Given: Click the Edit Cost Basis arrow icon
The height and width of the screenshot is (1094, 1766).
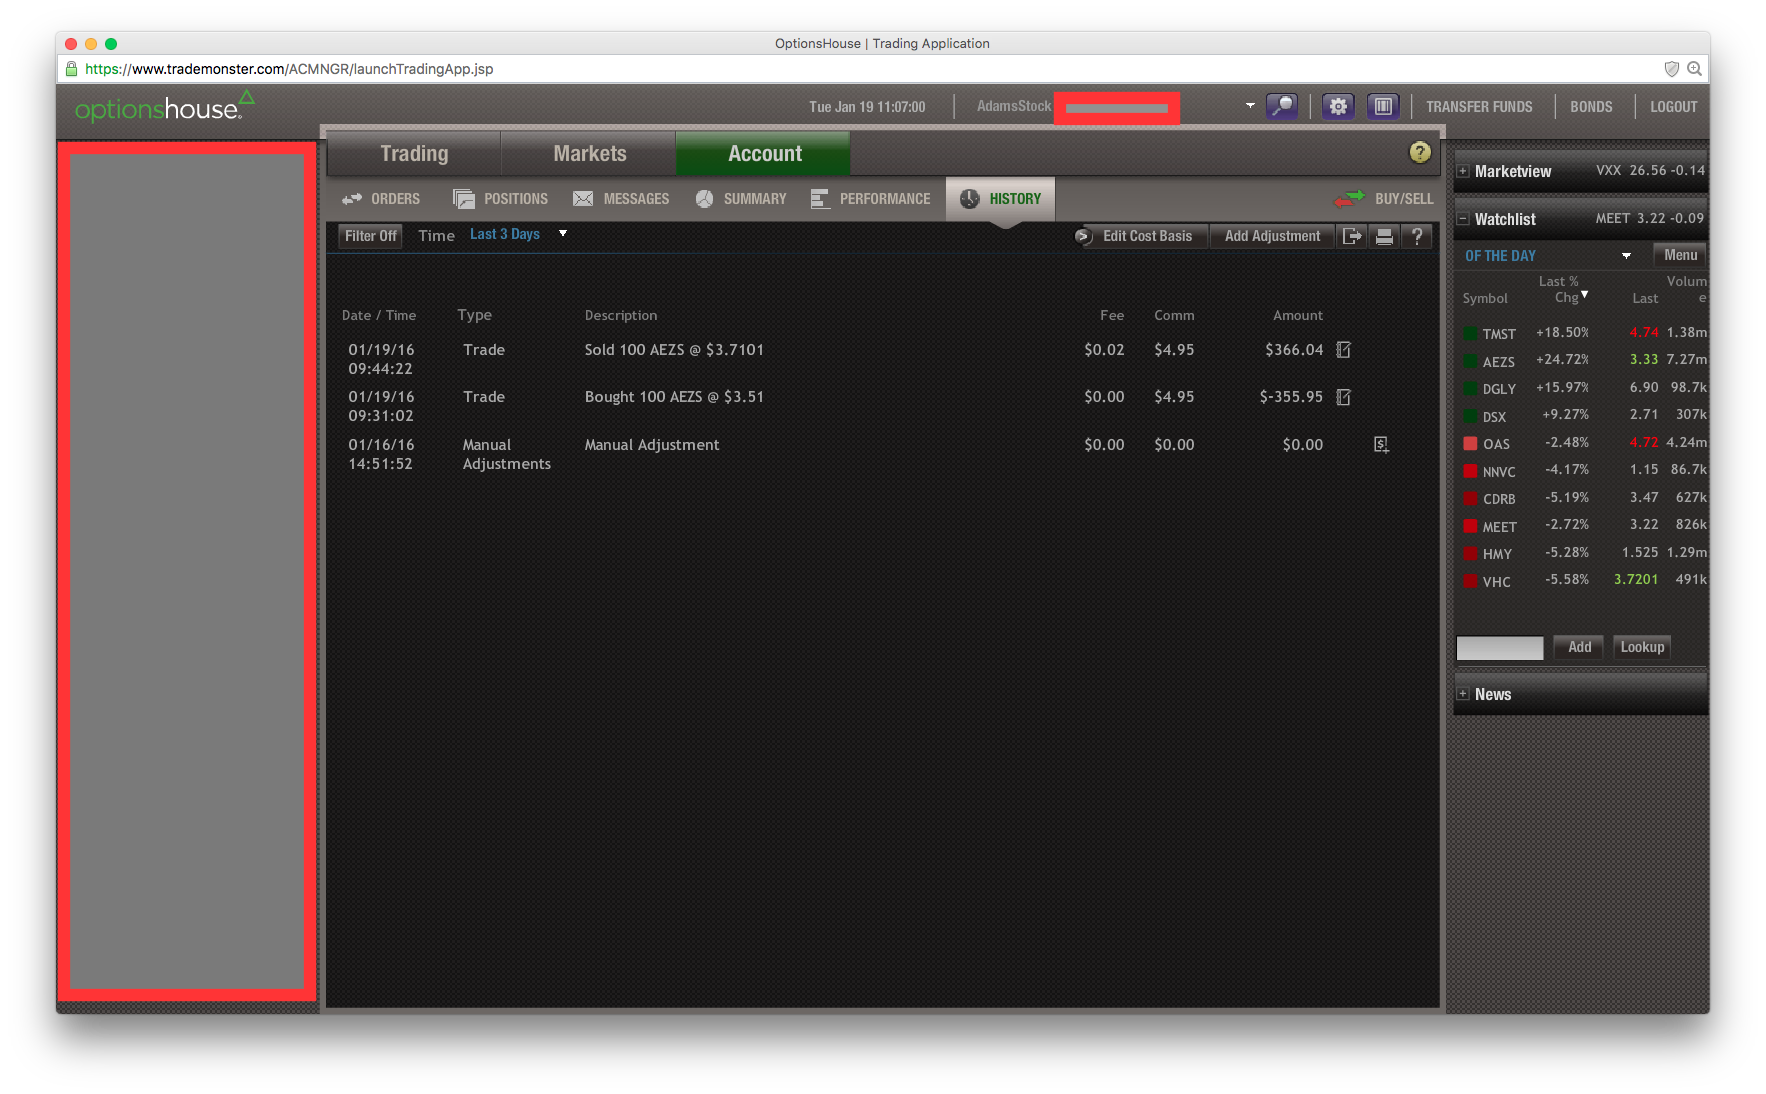Looking at the screenshot, I should 1083,236.
